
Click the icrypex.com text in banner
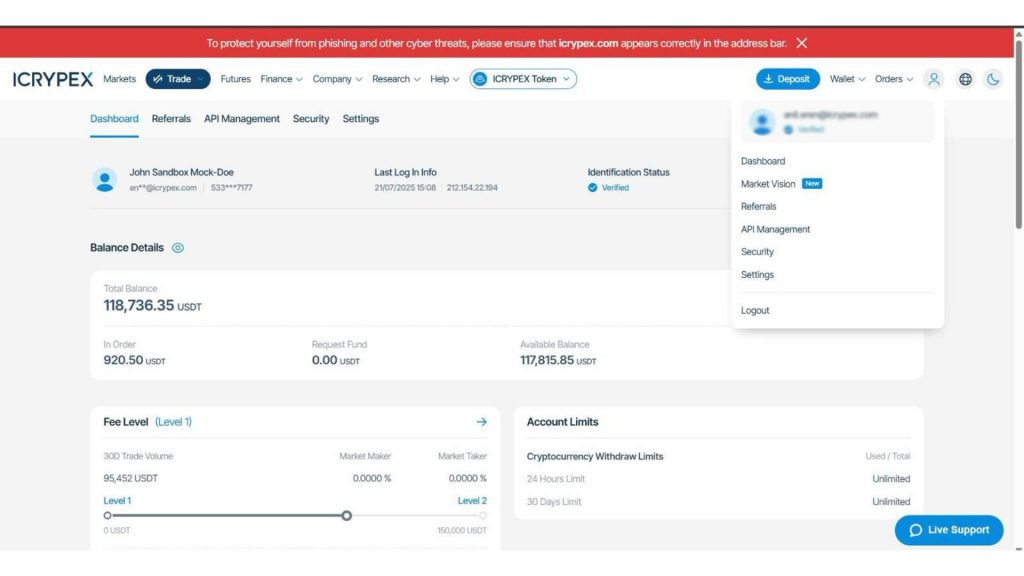588,43
